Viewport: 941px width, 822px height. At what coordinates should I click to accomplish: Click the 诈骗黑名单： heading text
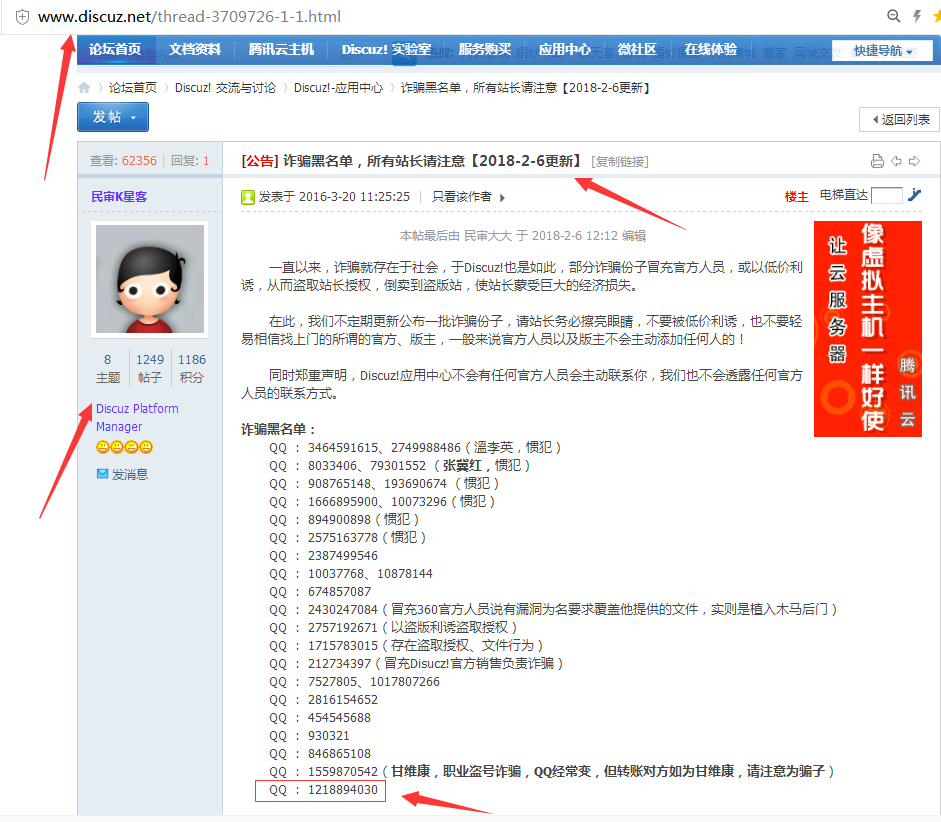coord(279,430)
